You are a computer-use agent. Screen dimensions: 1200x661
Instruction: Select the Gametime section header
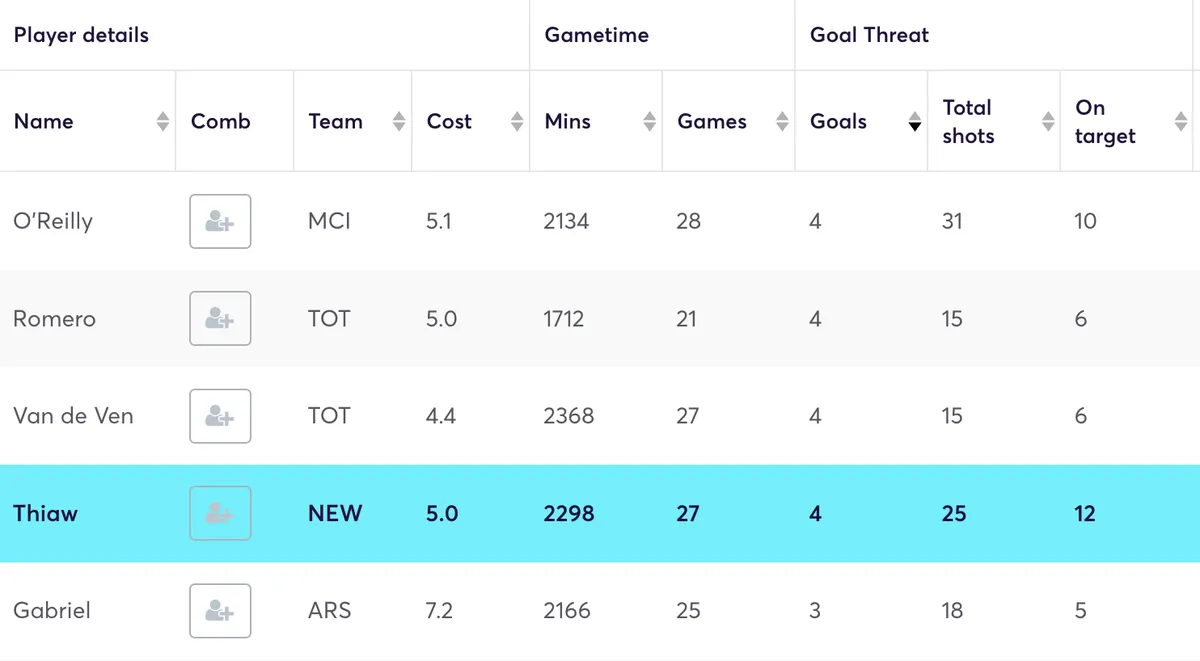[597, 35]
